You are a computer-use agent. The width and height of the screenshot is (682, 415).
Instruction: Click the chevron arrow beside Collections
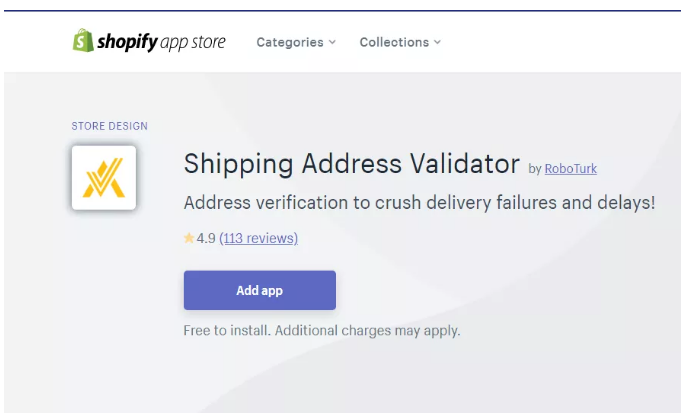(437, 42)
